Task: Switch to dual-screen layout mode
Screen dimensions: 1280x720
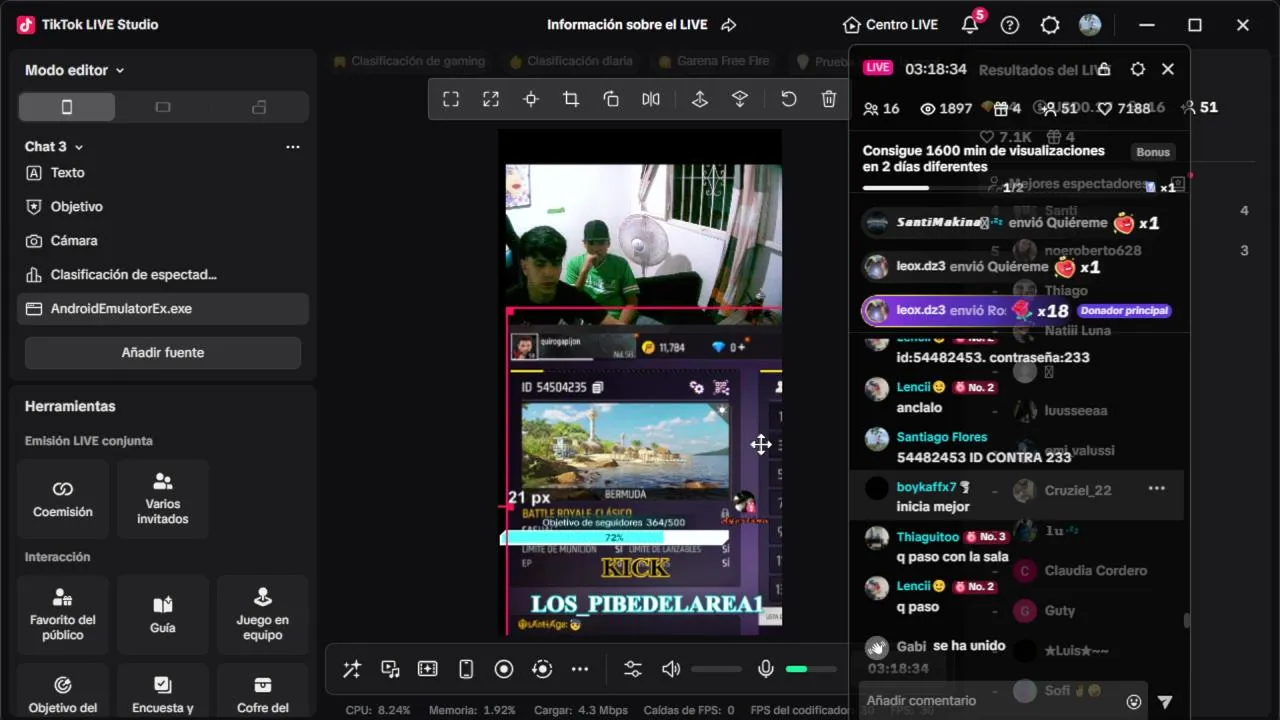Action: [x=259, y=107]
